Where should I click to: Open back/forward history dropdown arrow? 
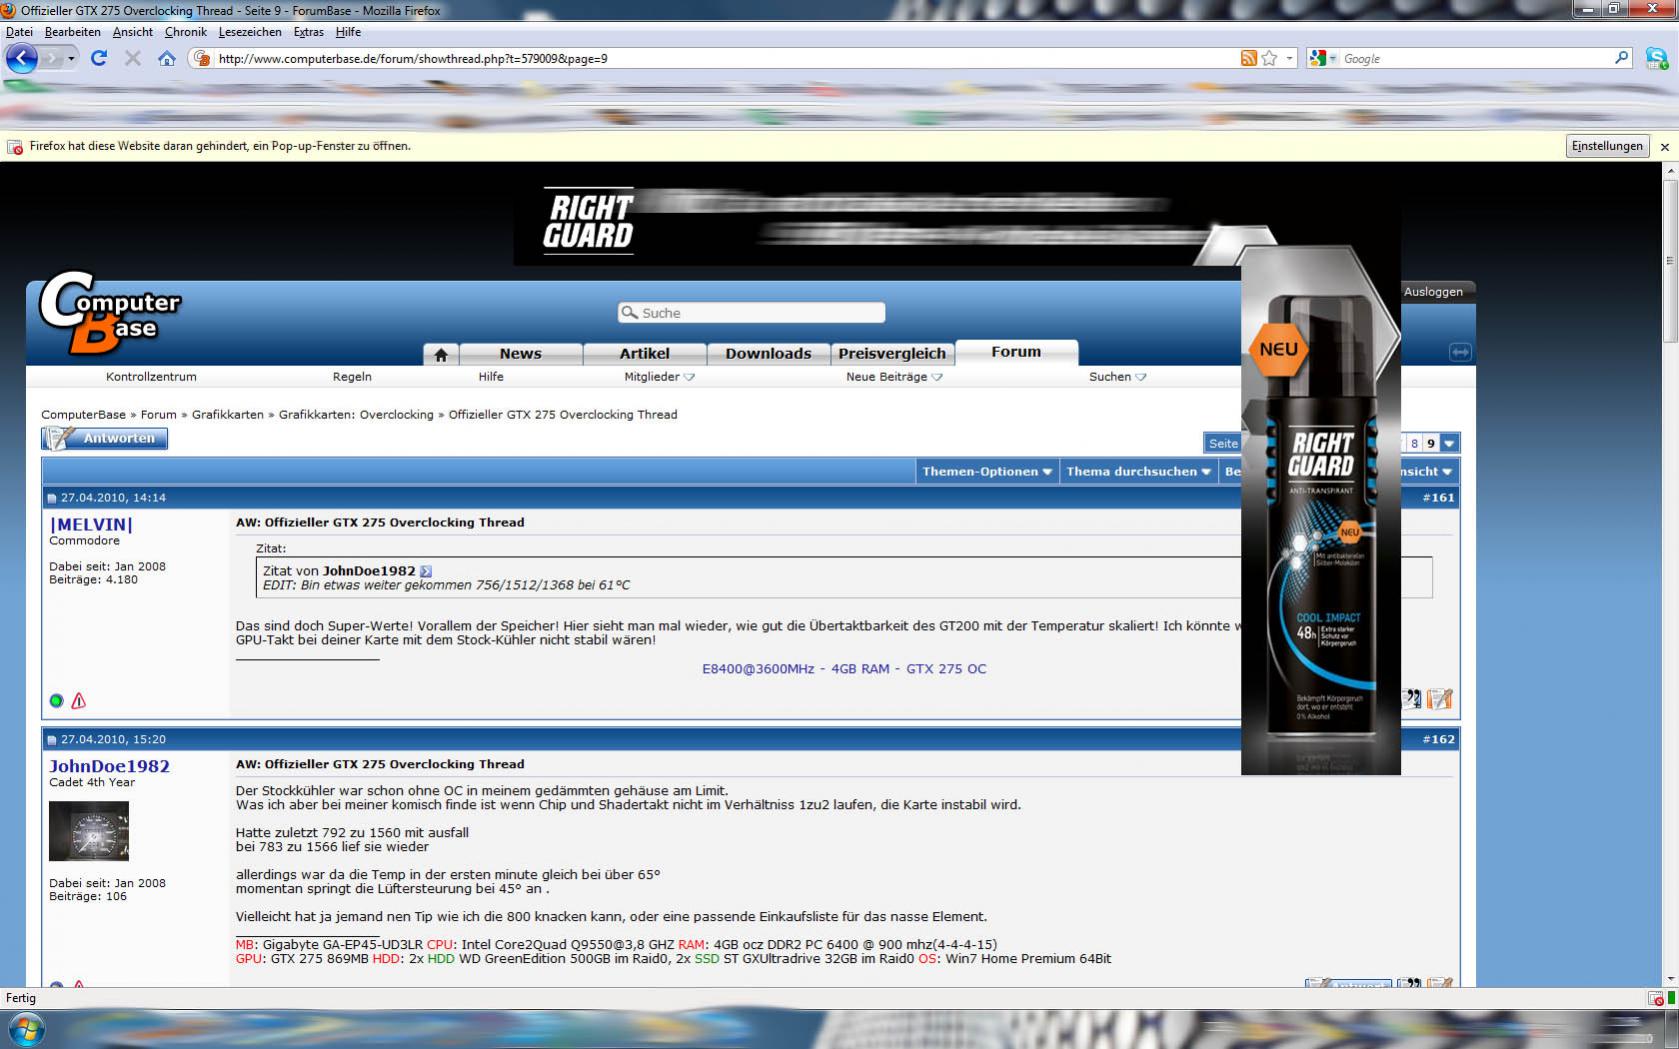pyautogui.click(x=71, y=58)
